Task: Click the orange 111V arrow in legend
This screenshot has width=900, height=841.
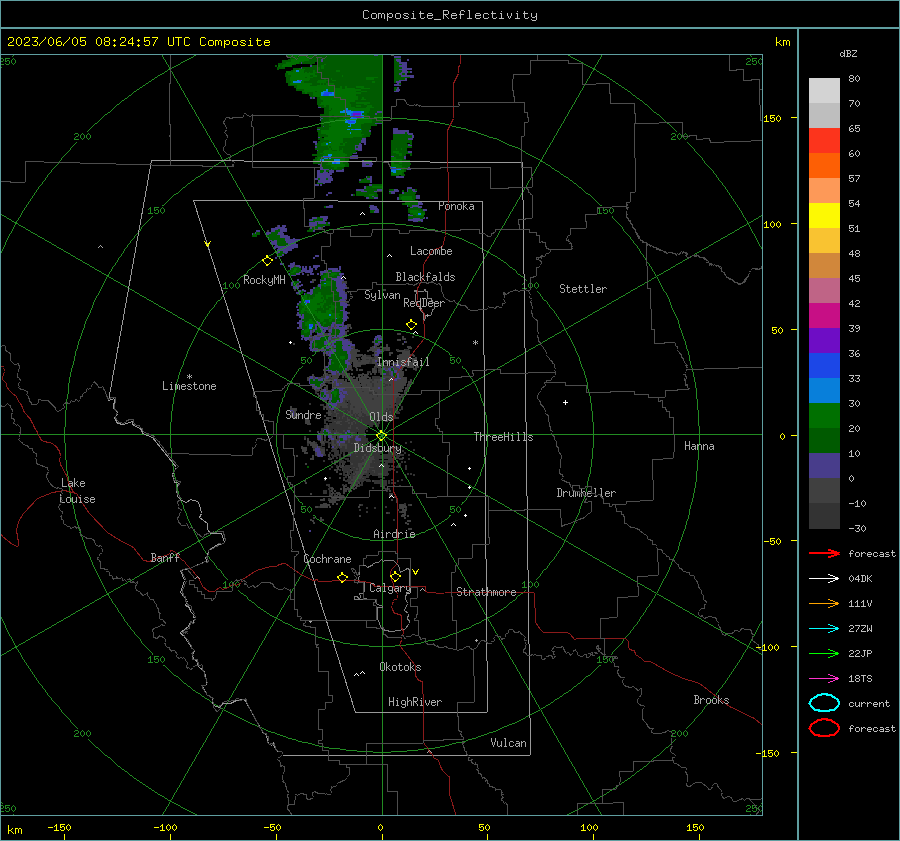Action: pyautogui.click(x=824, y=603)
